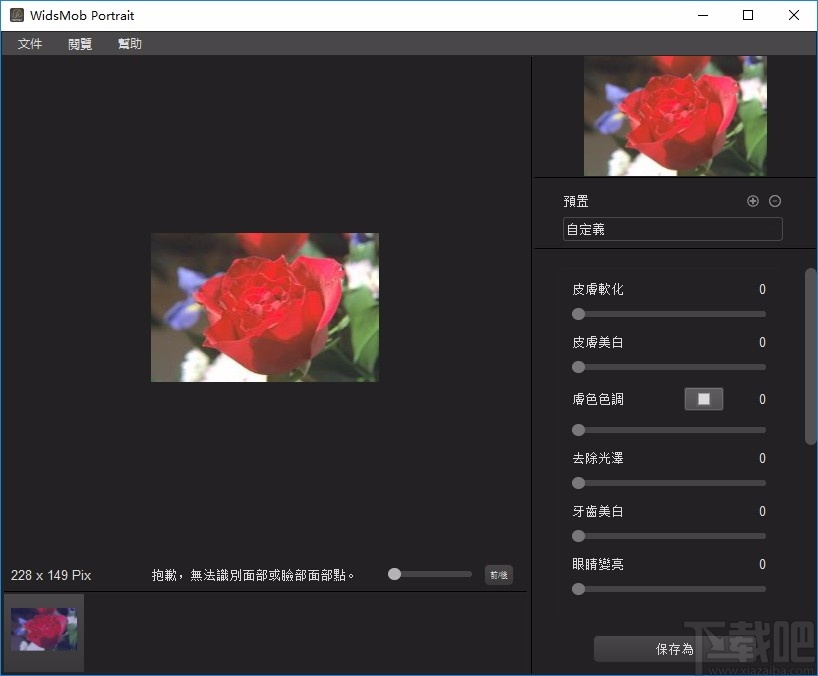Close the WidsMob Portrait window
This screenshot has height=676, width=818.
(x=793, y=15)
